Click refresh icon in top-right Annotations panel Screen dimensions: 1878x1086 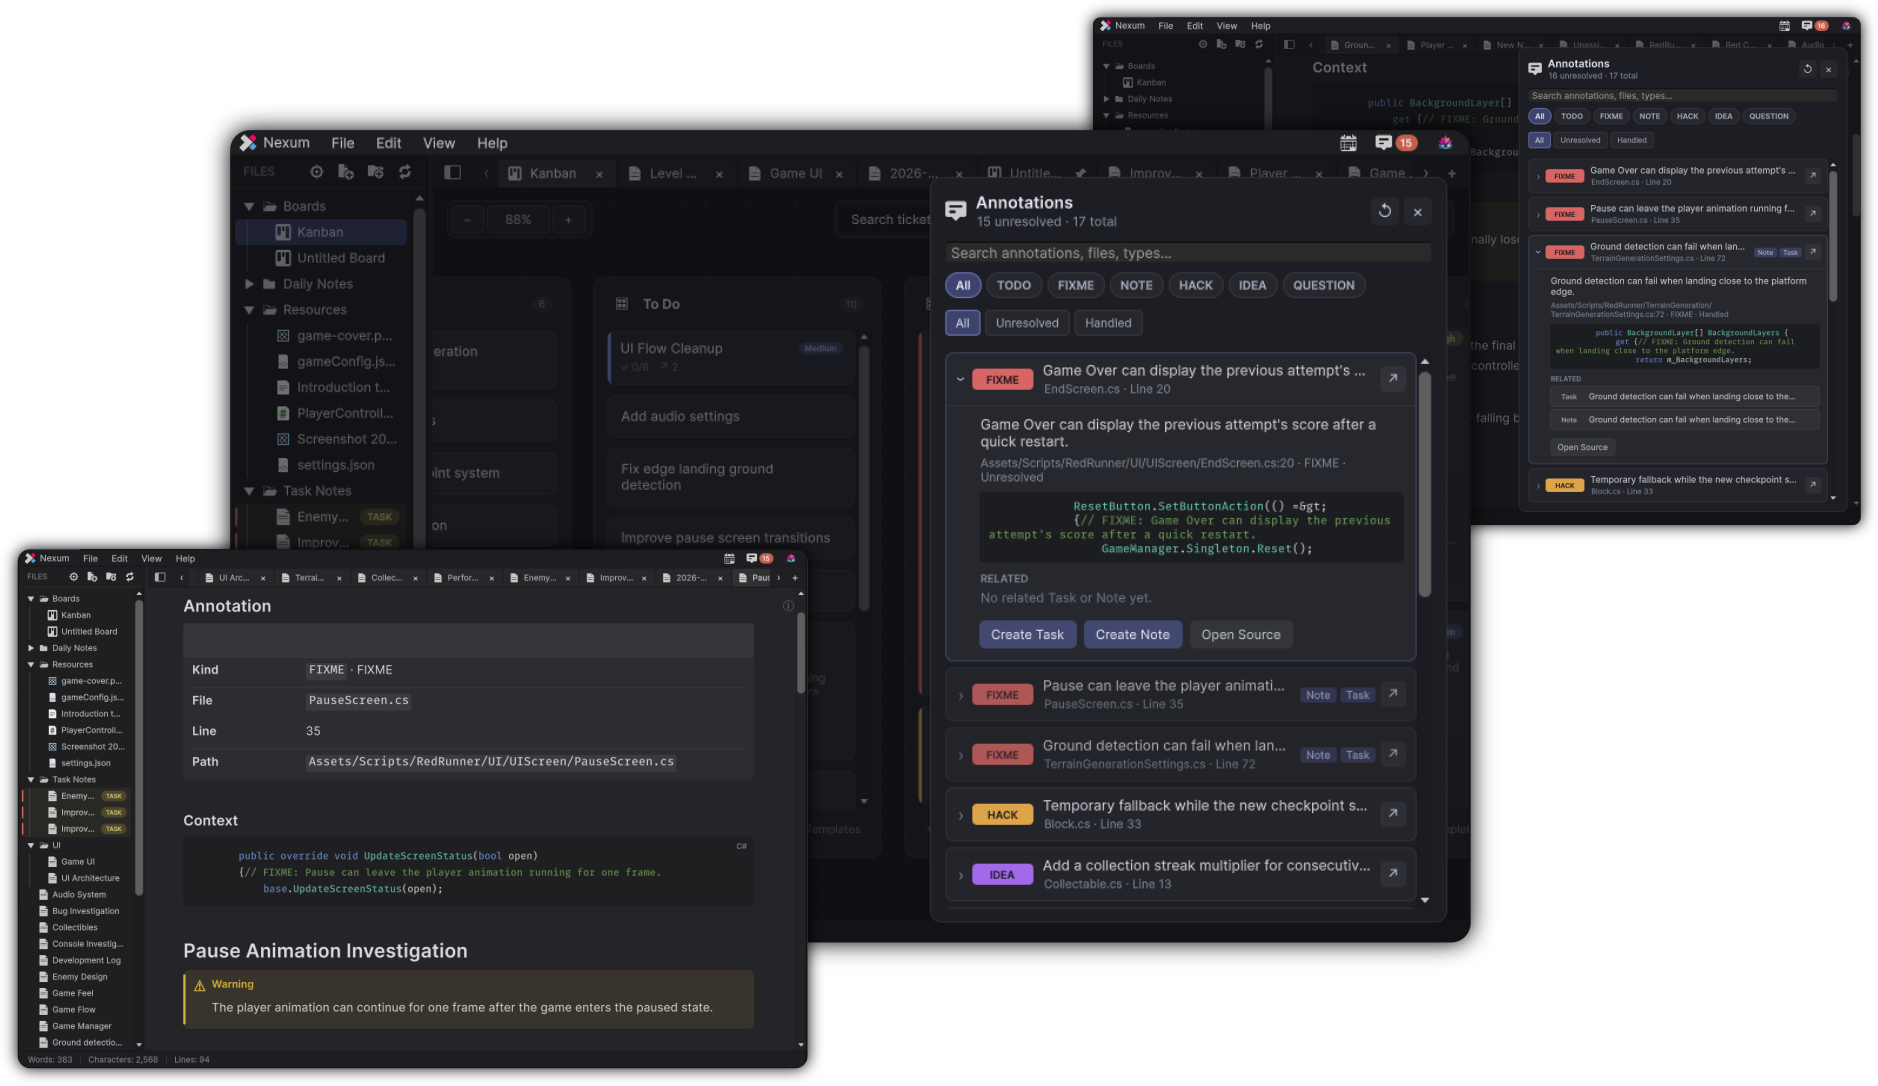1807,69
